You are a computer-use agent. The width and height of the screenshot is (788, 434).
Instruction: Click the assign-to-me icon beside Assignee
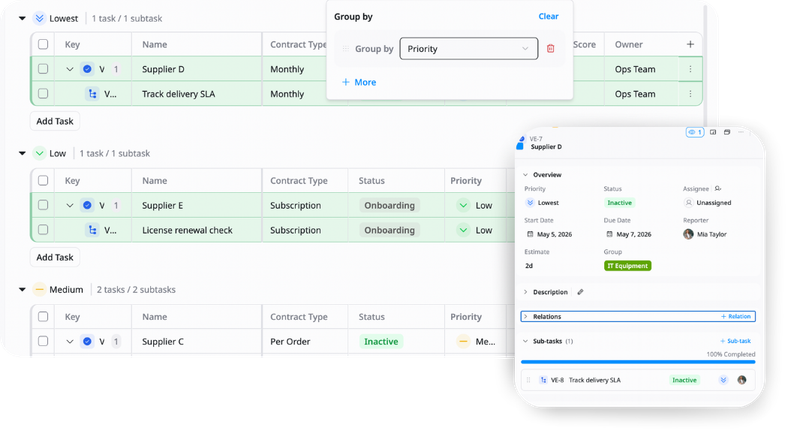[718, 188]
